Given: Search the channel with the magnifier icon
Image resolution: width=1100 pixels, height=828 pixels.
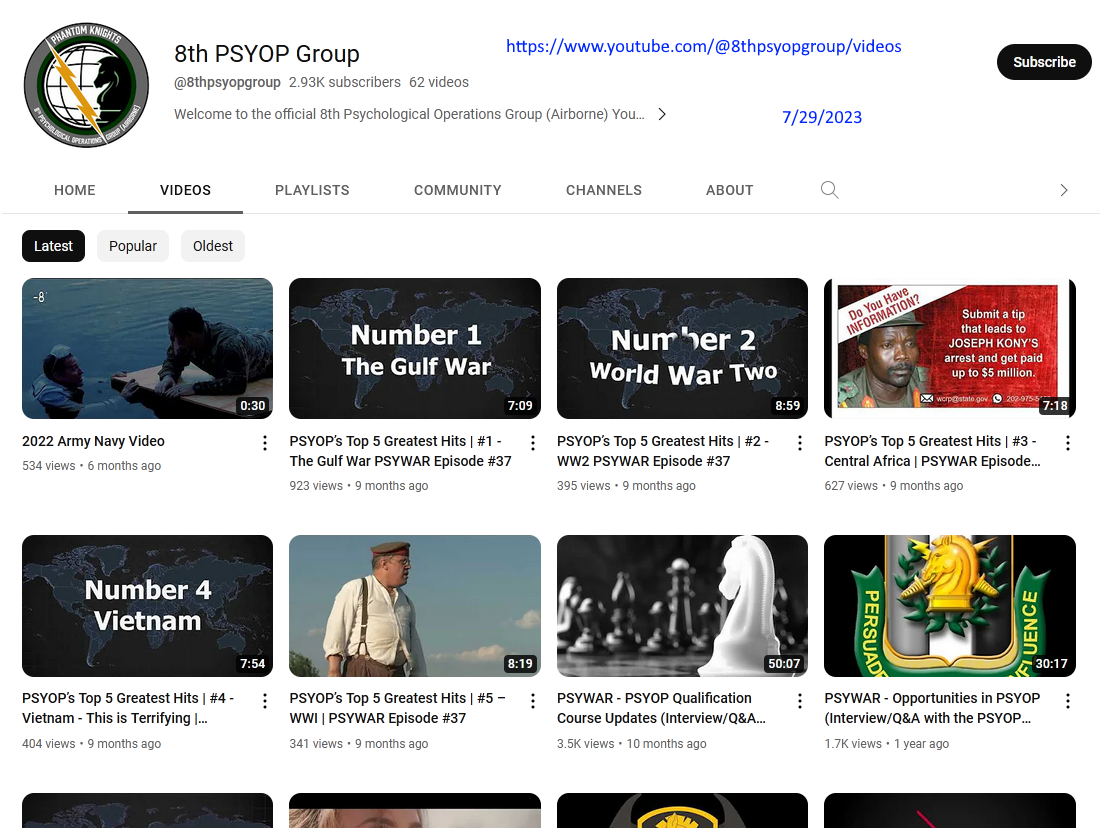Looking at the screenshot, I should 829,190.
